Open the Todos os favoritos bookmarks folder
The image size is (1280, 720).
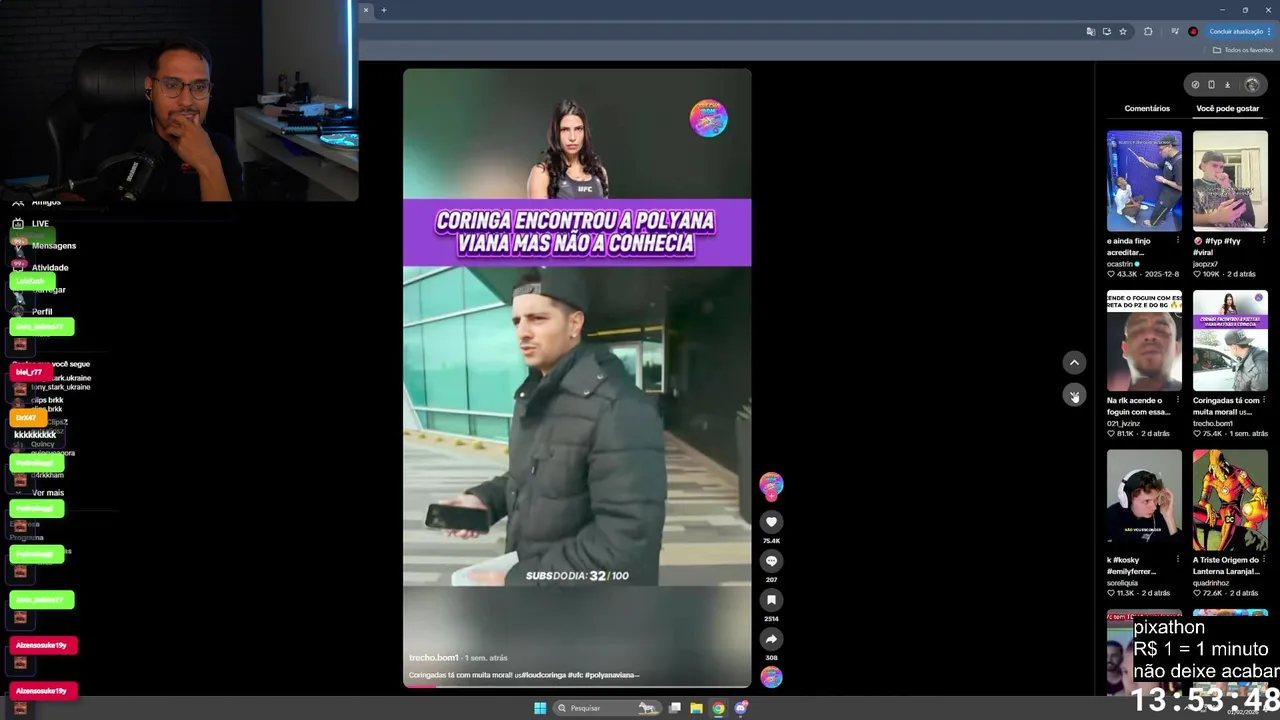coord(1242,50)
